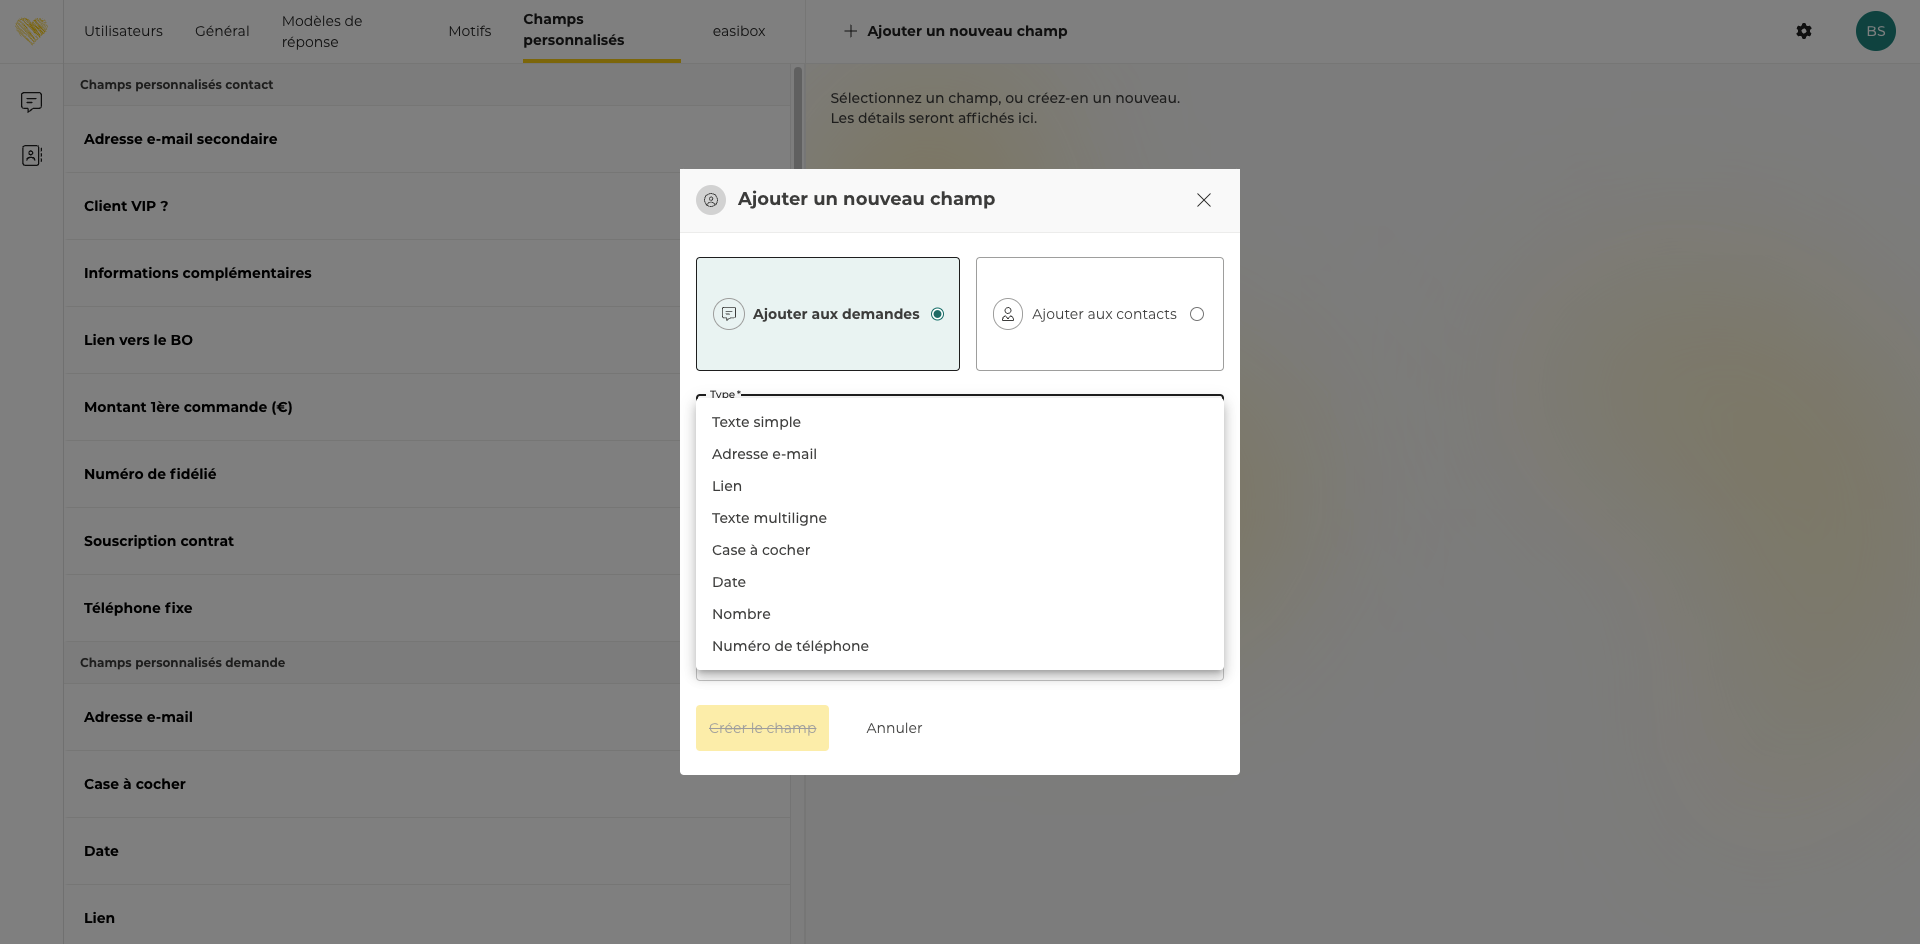Open the Motifs tab
The image size is (1920, 944).
[x=469, y=31]
